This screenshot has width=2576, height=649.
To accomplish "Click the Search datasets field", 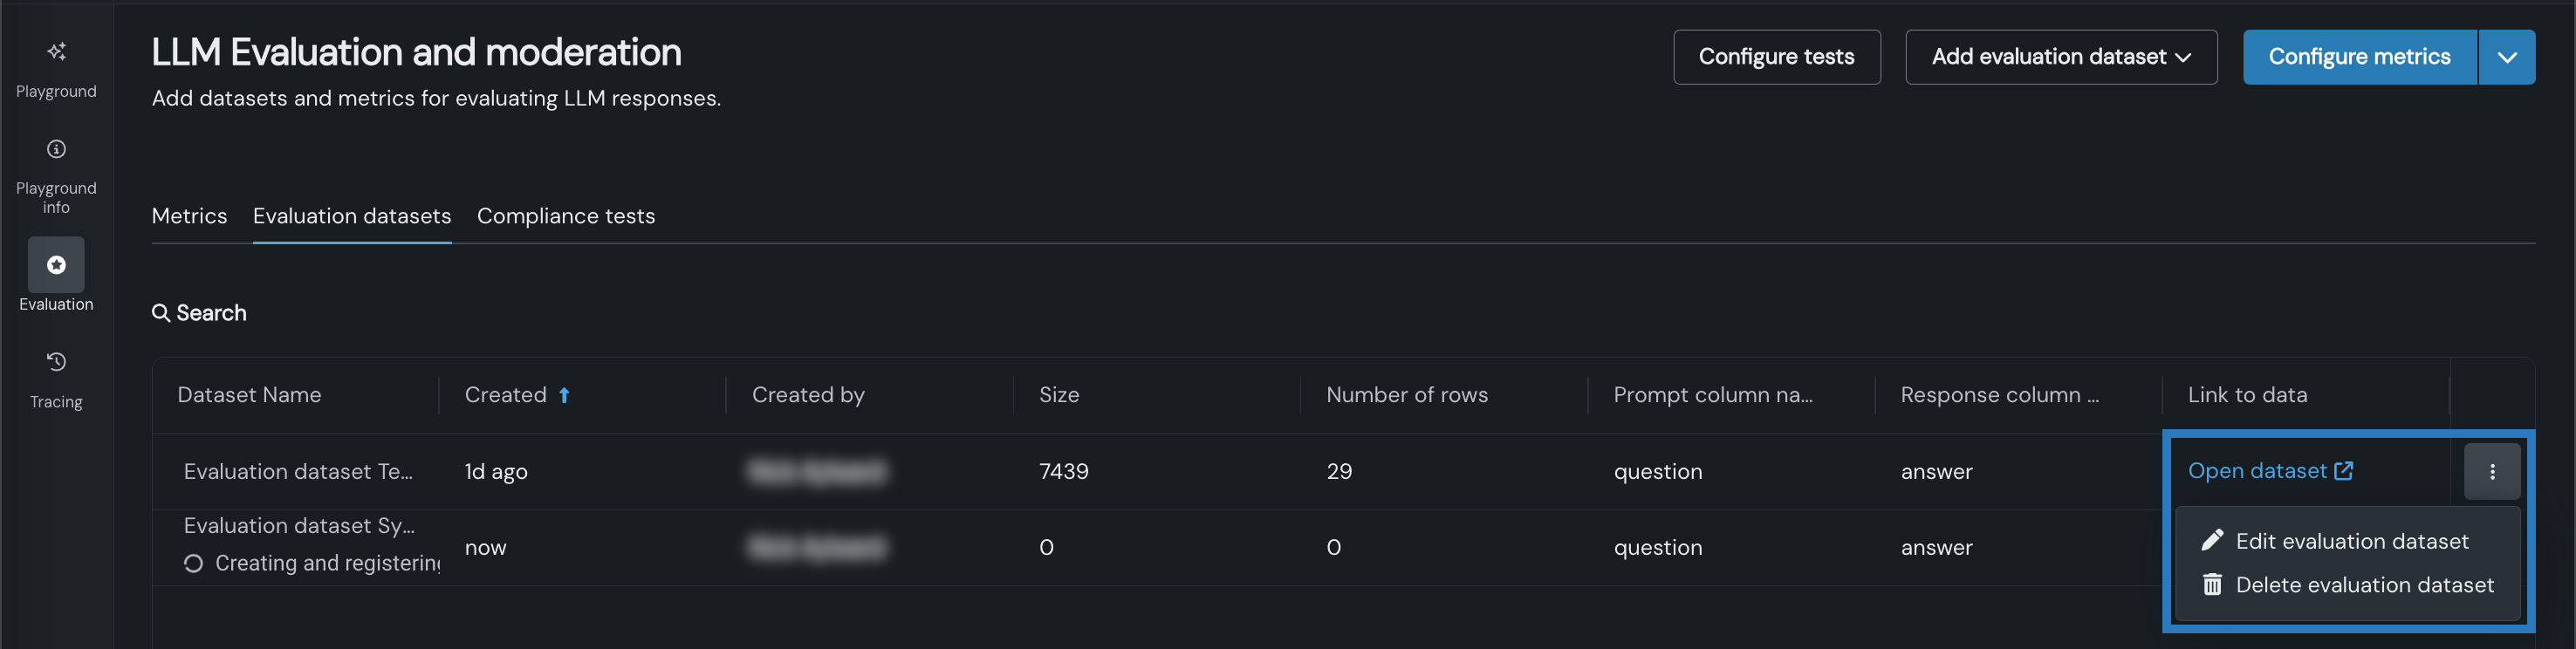I will click(x=212, y=313).
